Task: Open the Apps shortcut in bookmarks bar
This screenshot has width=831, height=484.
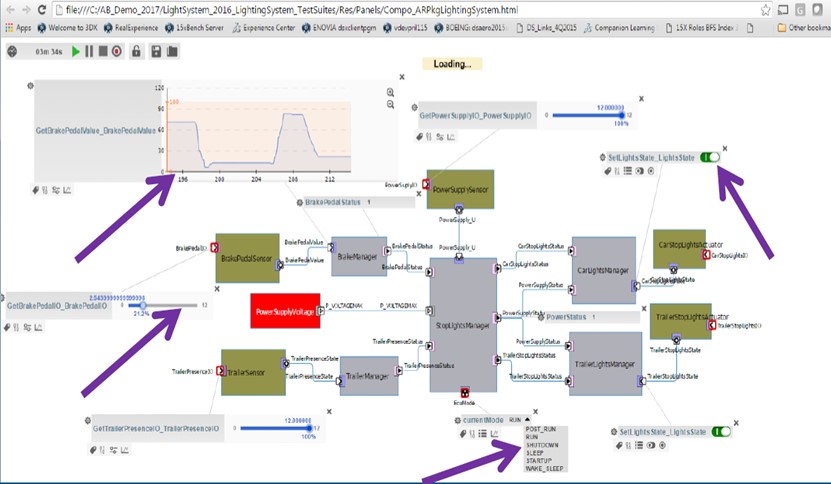Action: coord(18,28)
